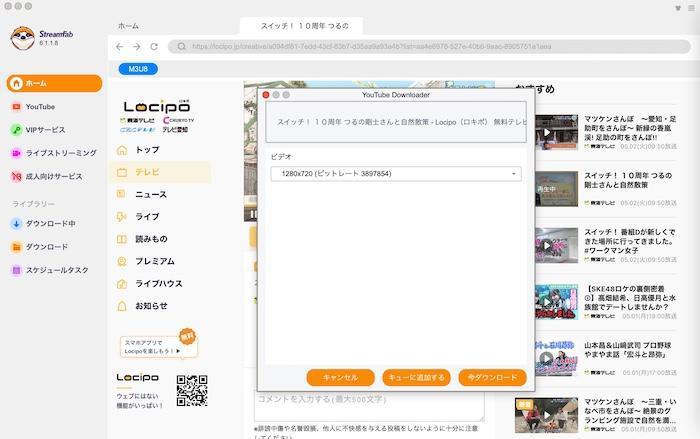Click the browser forward arrow
Viewport: 700px width, 439px height.
pos(137,46)
